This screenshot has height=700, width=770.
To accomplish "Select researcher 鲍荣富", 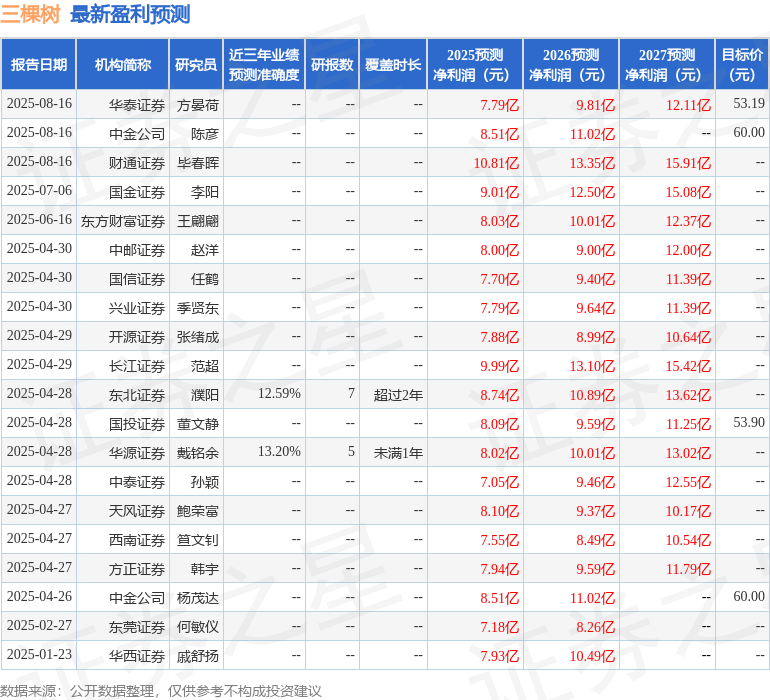I will pos(198,511).
